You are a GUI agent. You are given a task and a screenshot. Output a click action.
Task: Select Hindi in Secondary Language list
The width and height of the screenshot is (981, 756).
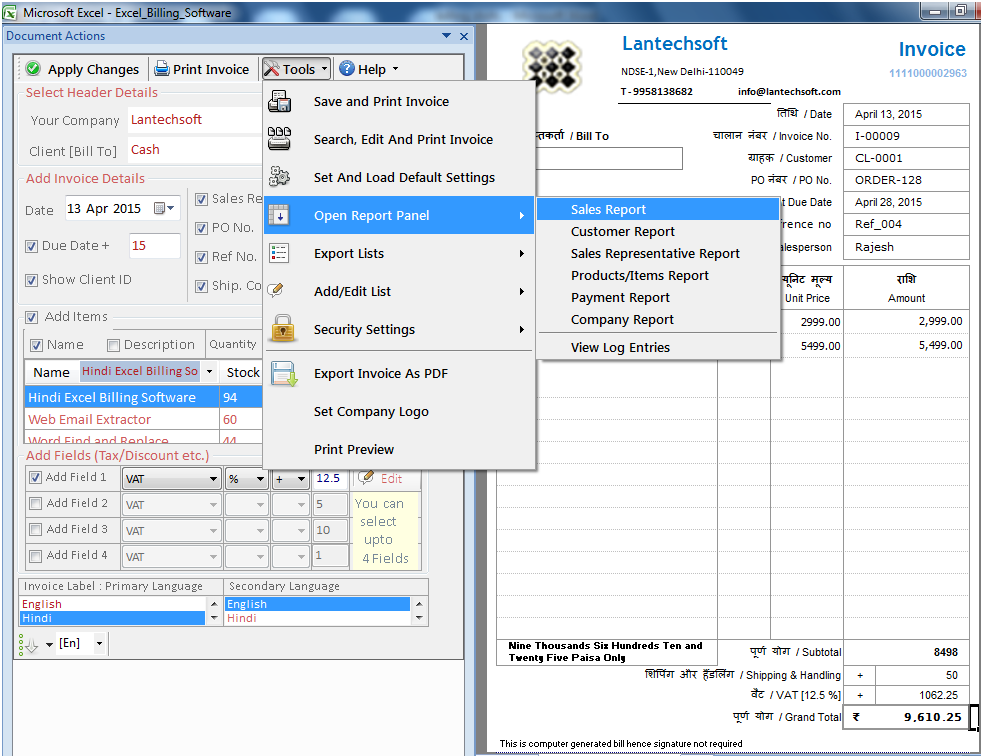(317, 618)
